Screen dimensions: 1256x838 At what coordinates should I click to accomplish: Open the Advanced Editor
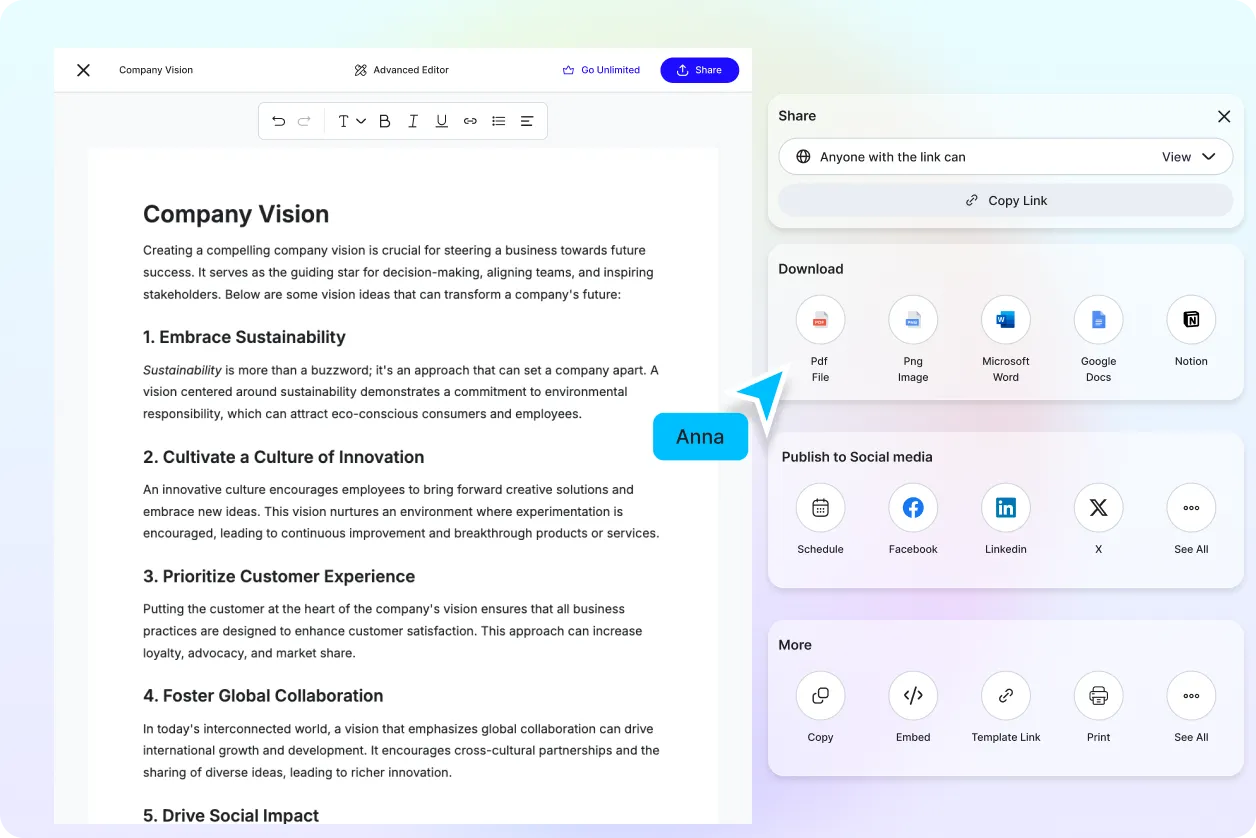(401, 70)
